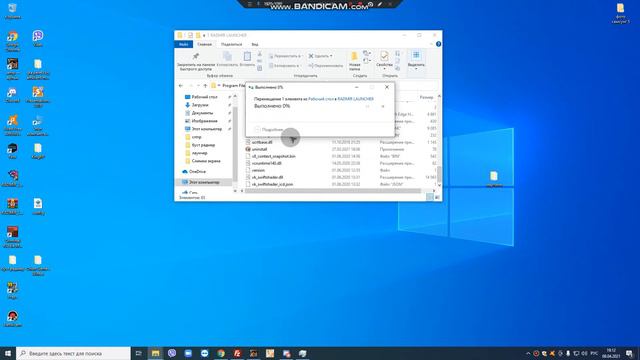Pause the move operation in the progress dialog
This screenshot has height=360, width=640.
pos(367,107)
